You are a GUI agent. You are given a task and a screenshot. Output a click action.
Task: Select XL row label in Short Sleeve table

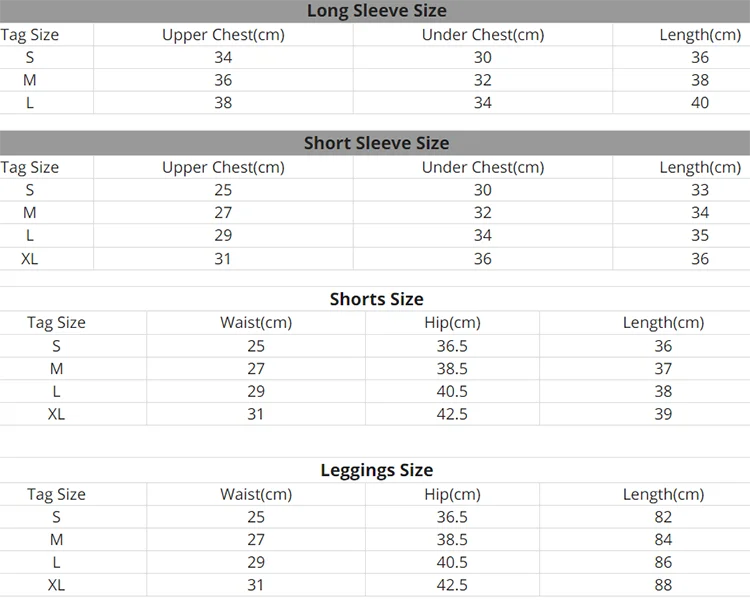point(30,258)
